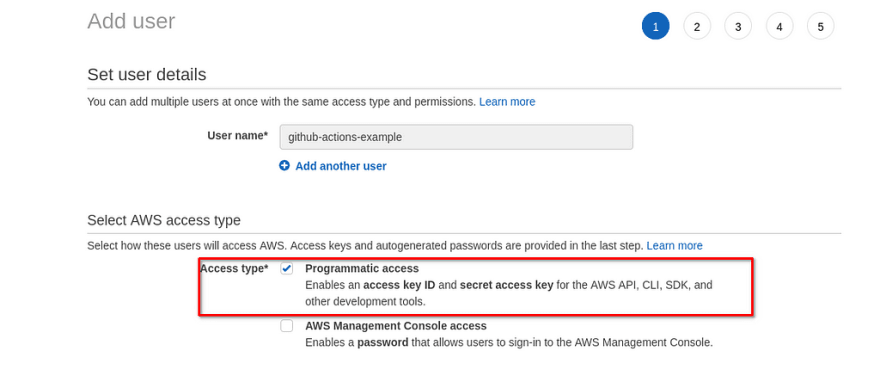Open Learn more about AWS access type
This screenshot has height=388, width=880.
tap(675, 245)
